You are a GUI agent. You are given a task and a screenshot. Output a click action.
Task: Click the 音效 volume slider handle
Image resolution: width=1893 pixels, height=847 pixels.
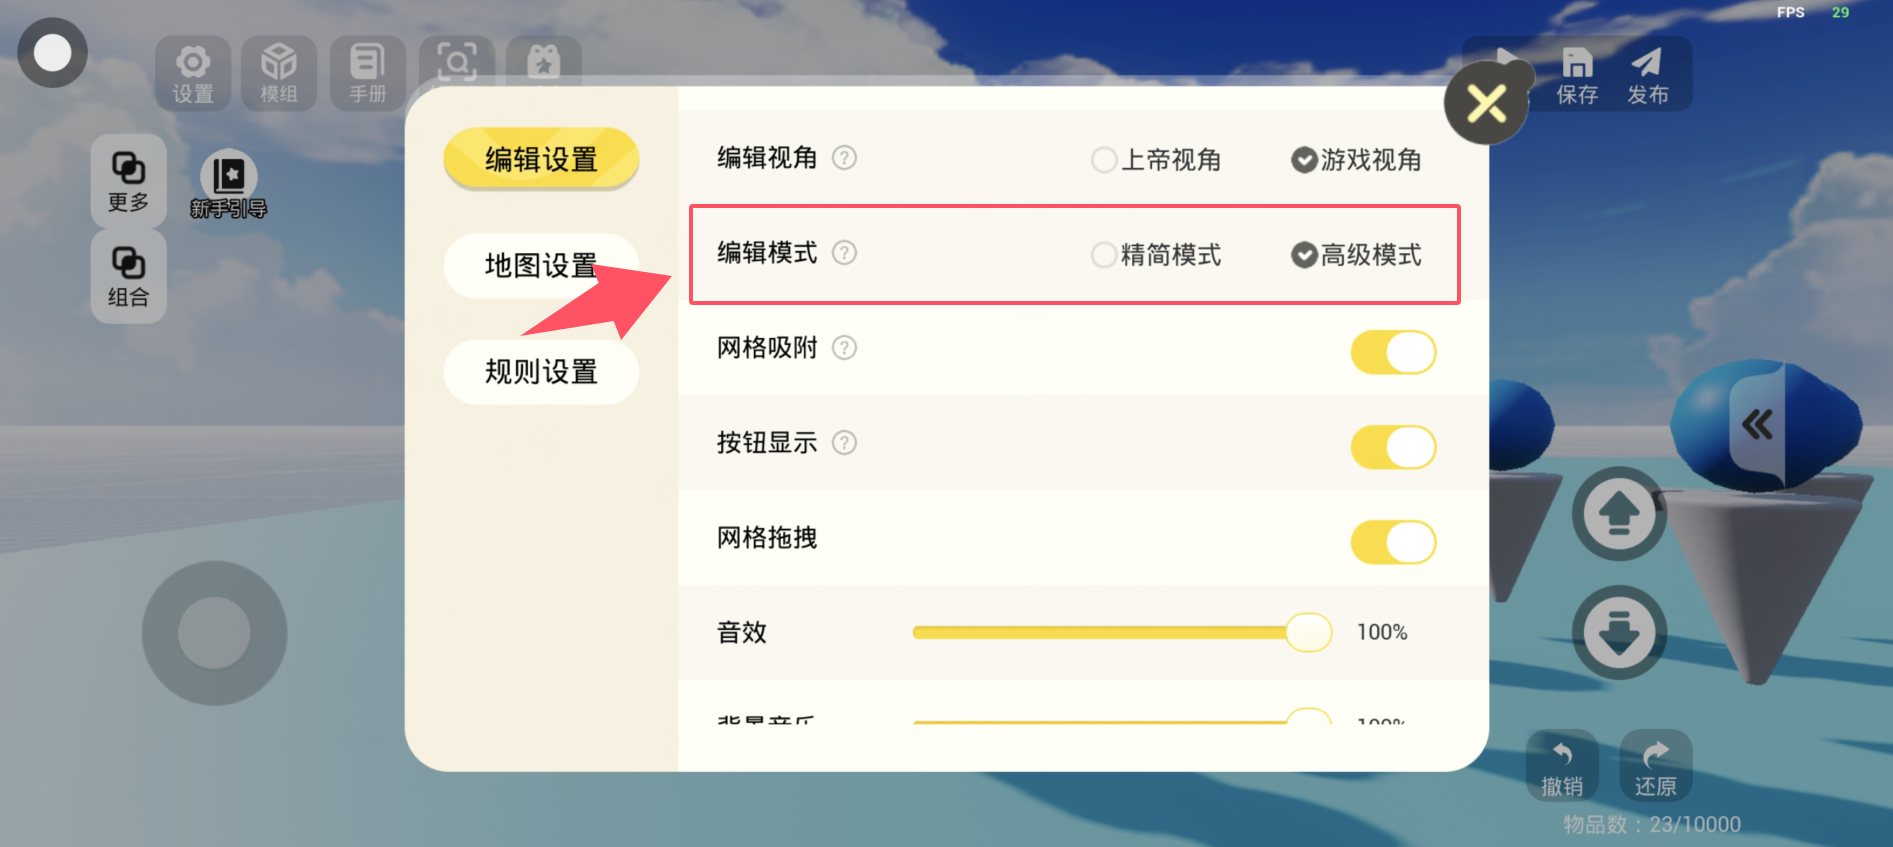point(1308,632)
